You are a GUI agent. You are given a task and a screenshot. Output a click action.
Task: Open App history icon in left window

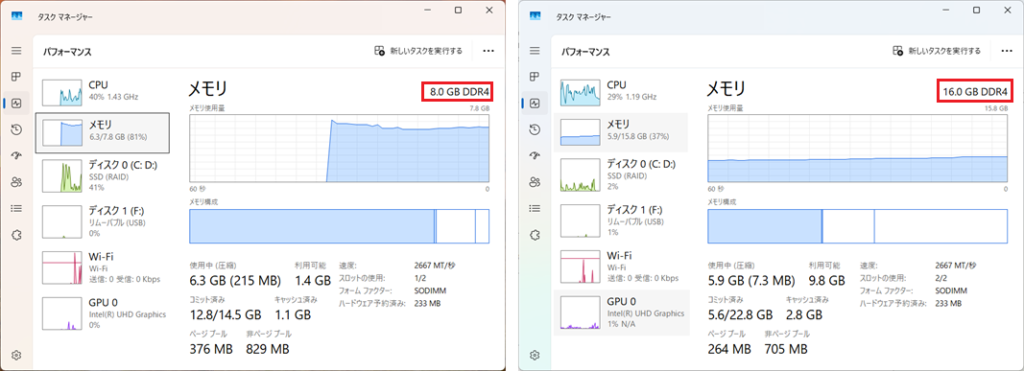click(x=16, y=130)
